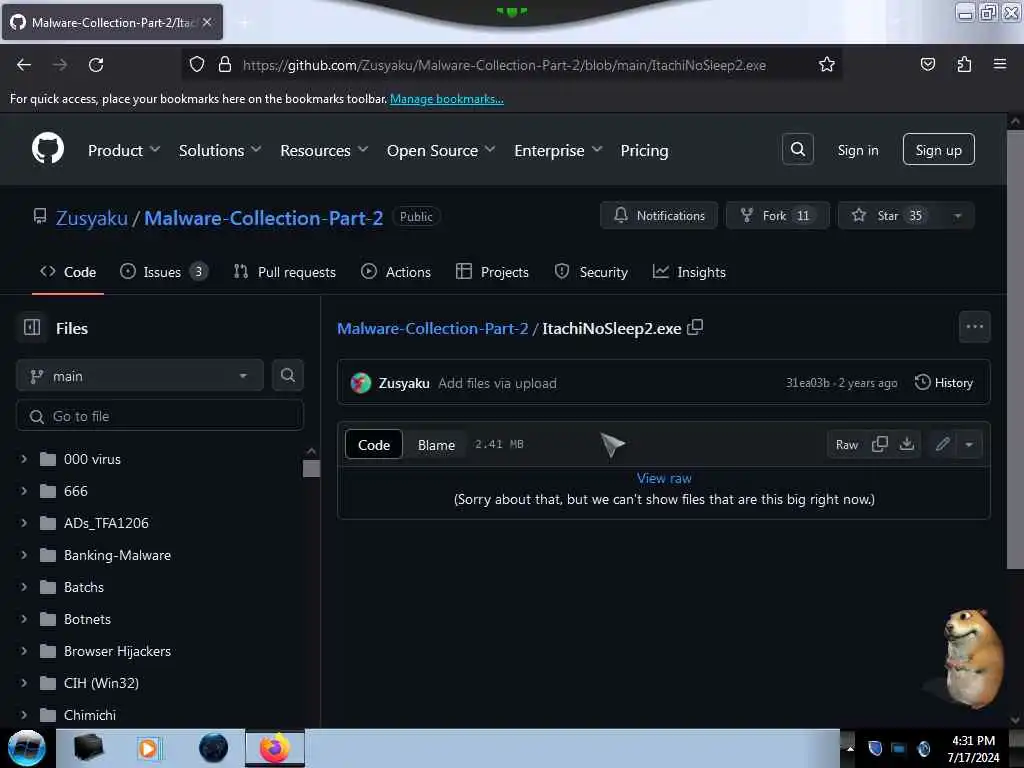Open the Solutions dropdown menu
This screenshot has height=768, width=1024.
[219, 150]
